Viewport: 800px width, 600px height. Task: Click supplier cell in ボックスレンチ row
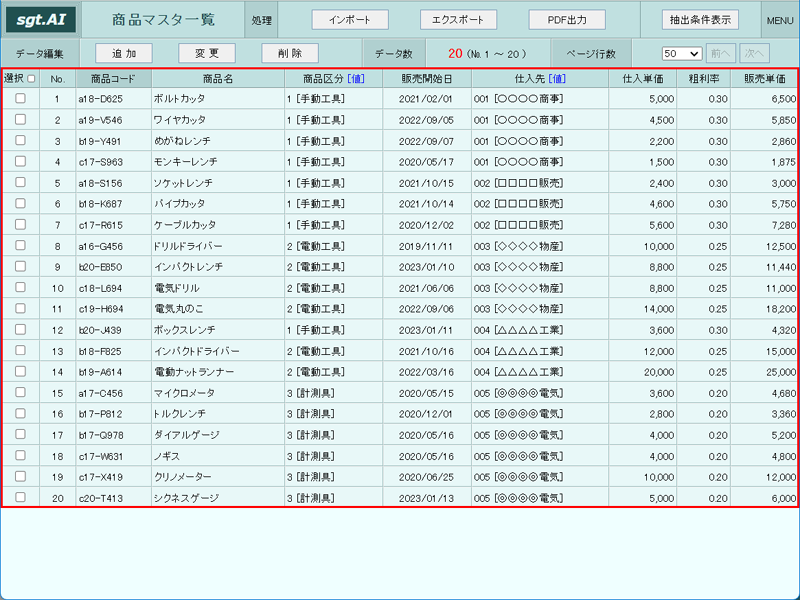click(x=540, y=330)
